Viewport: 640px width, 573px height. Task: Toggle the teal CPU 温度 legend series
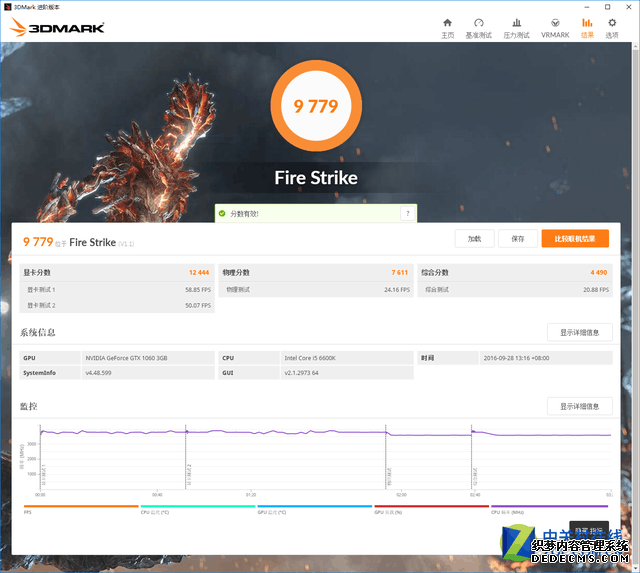198,509
